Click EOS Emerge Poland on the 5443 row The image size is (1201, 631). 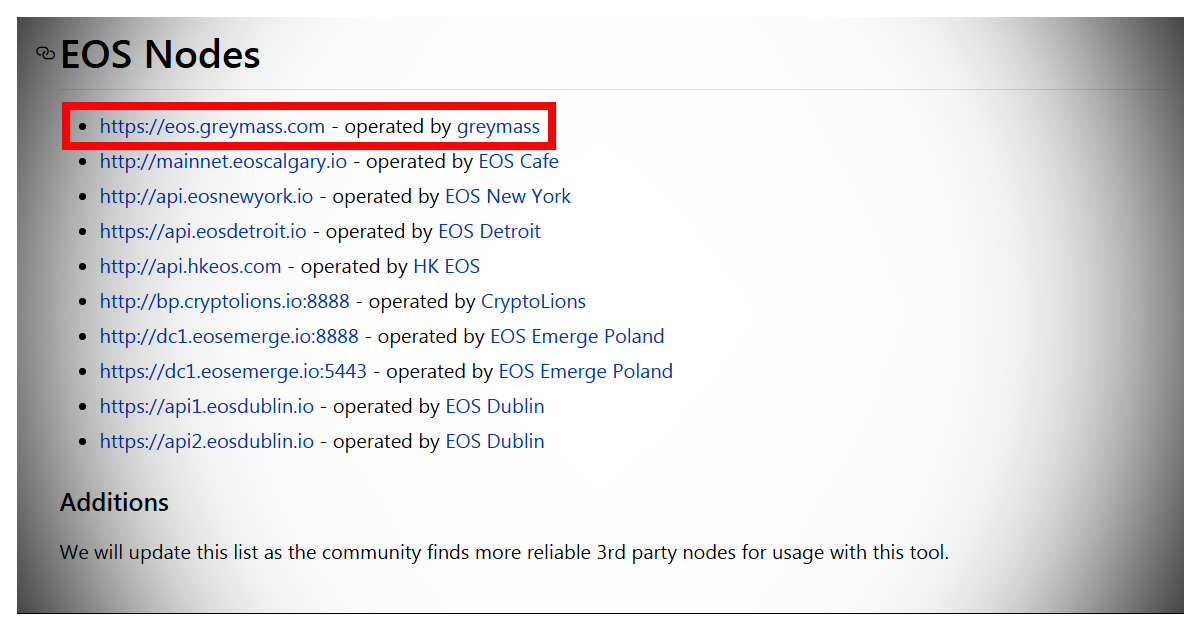(x=585, y=372)
